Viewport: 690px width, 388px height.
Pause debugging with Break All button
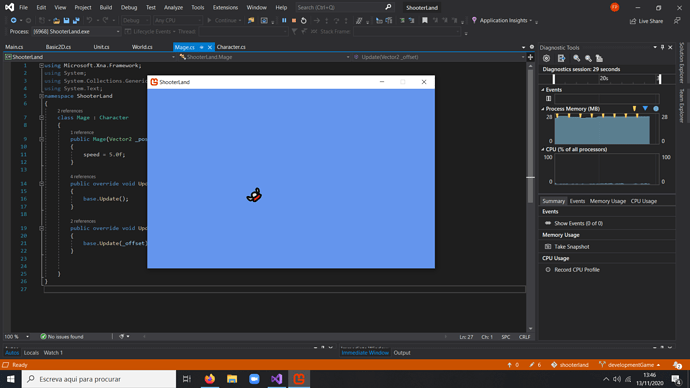pos(284,20)
